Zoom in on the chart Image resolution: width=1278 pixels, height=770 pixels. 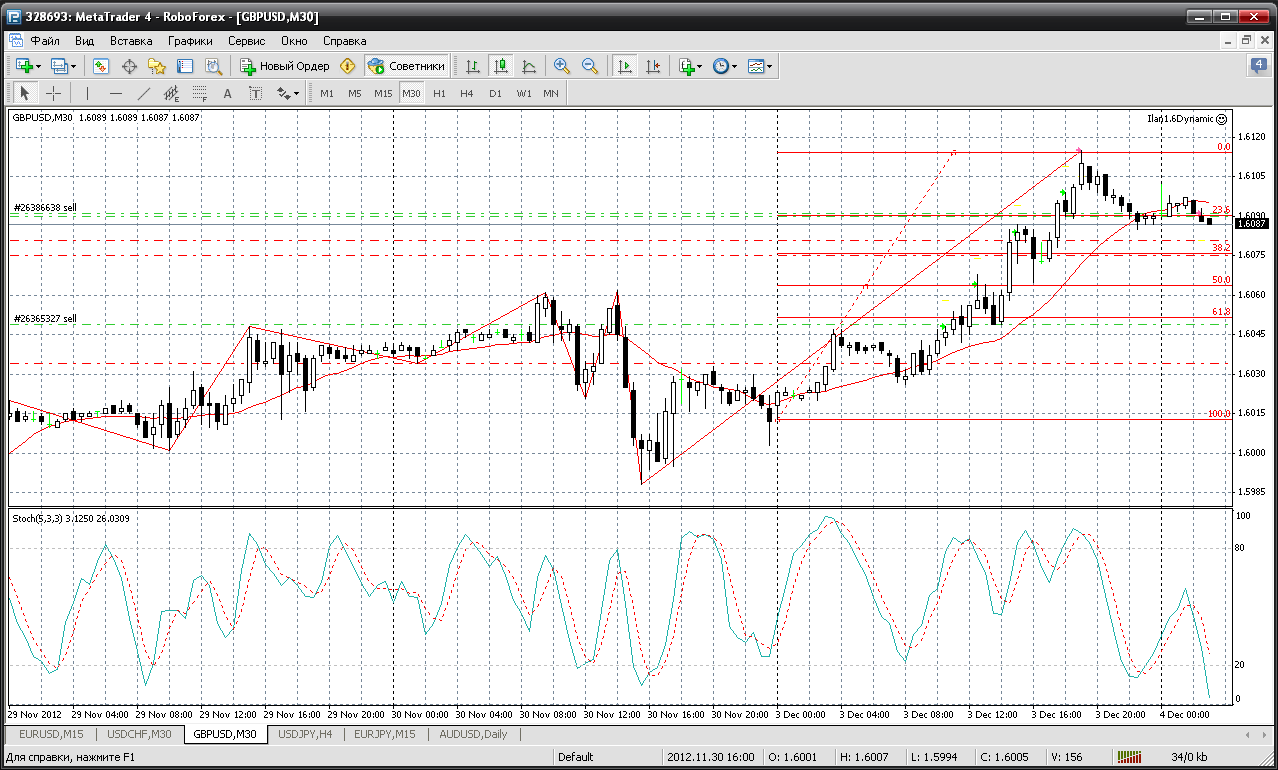pos(562,66)
